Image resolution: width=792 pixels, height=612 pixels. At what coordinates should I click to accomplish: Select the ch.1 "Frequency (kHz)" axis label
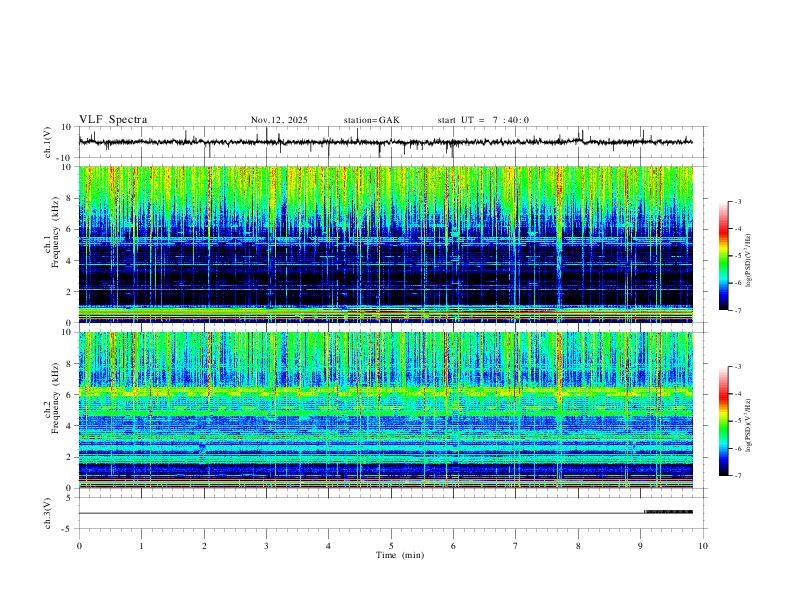[54, 232]
